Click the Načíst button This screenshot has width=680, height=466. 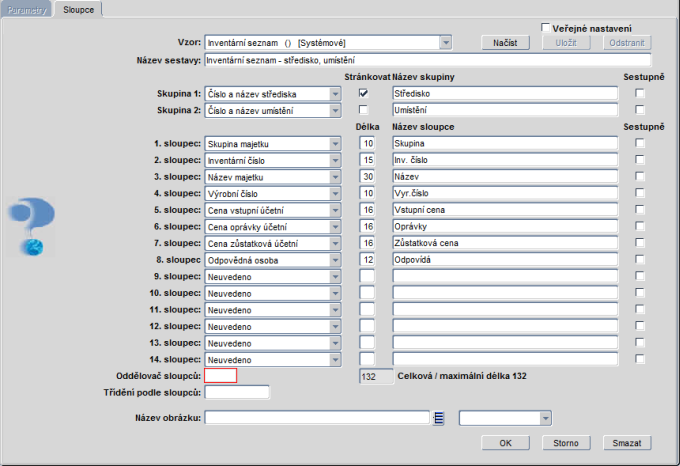[505, 43]
